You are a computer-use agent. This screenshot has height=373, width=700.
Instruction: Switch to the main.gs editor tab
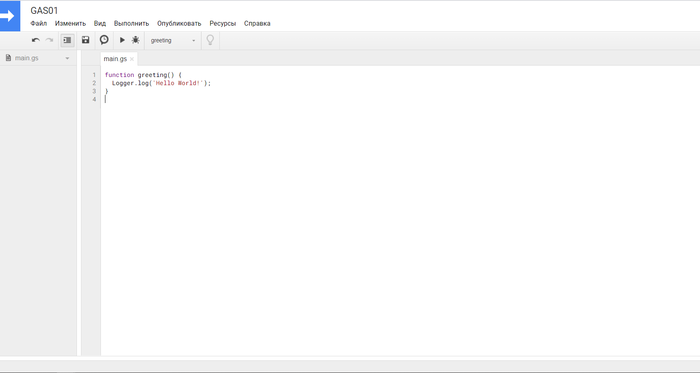pos(115,59)
